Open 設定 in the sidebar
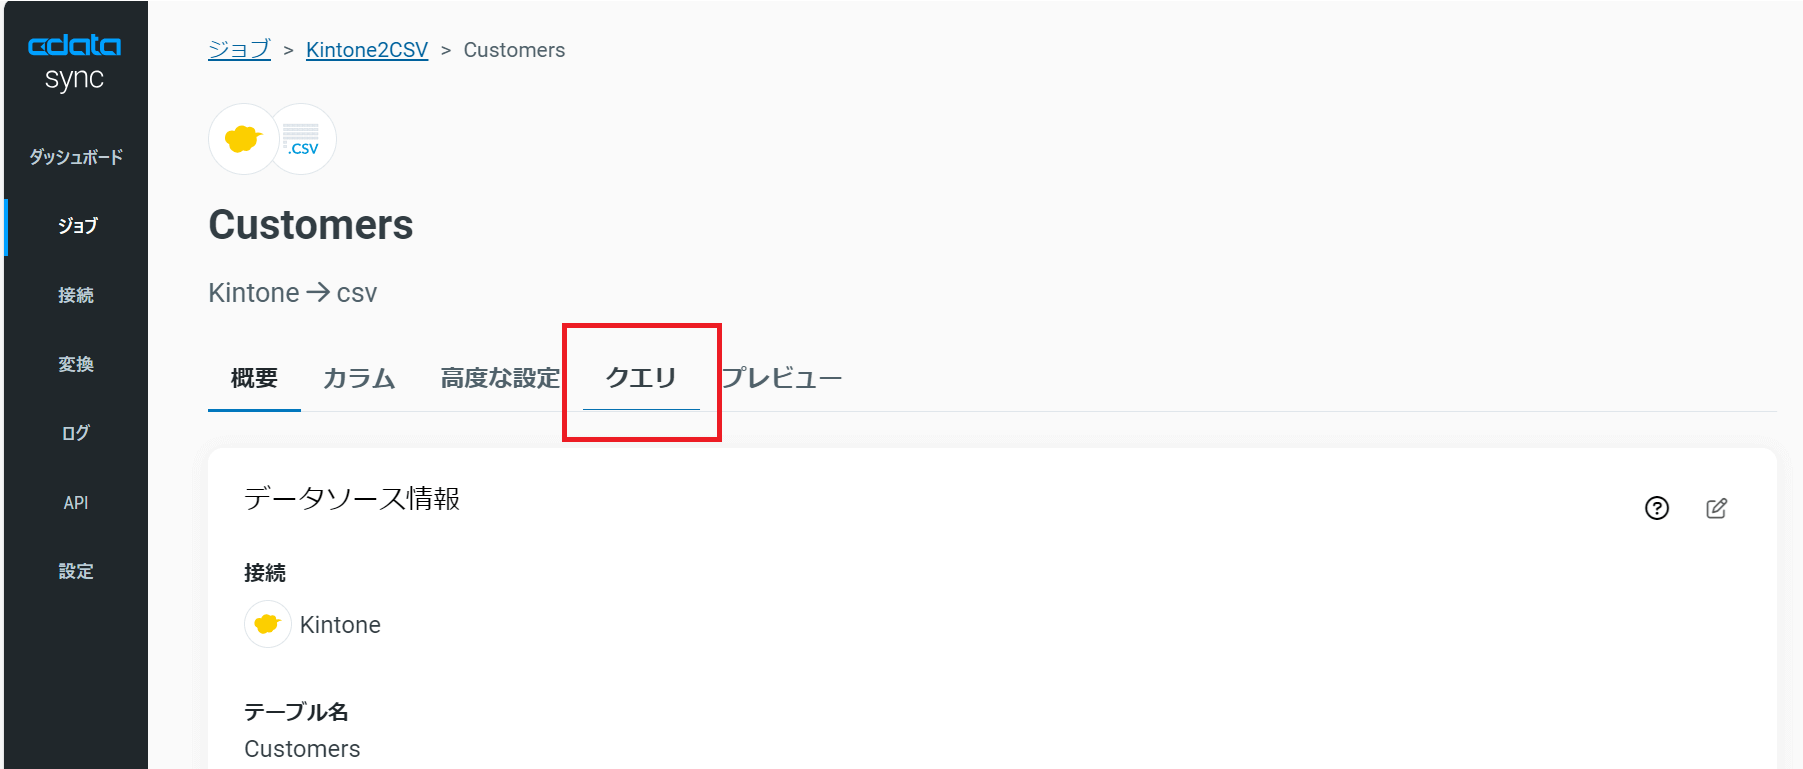 coord(76,571)
